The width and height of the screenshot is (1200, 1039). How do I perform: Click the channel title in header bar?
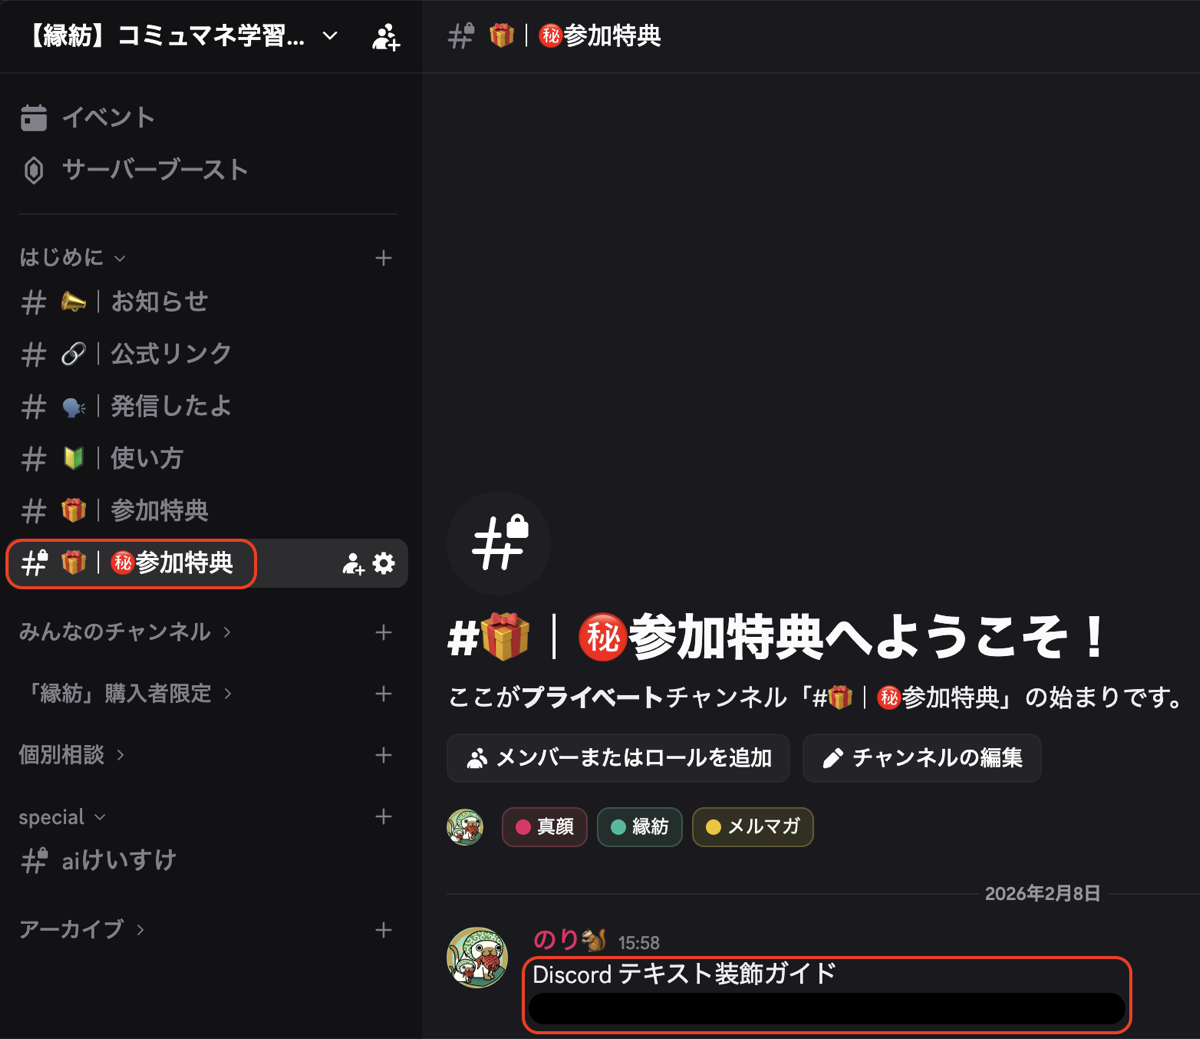click(575, 36)
